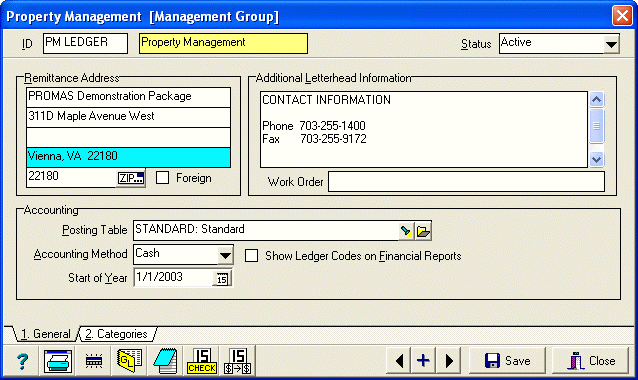Click the ID field PM LEDGER
The width and height of the screenshot is (638, 380).
coord(85,43)
